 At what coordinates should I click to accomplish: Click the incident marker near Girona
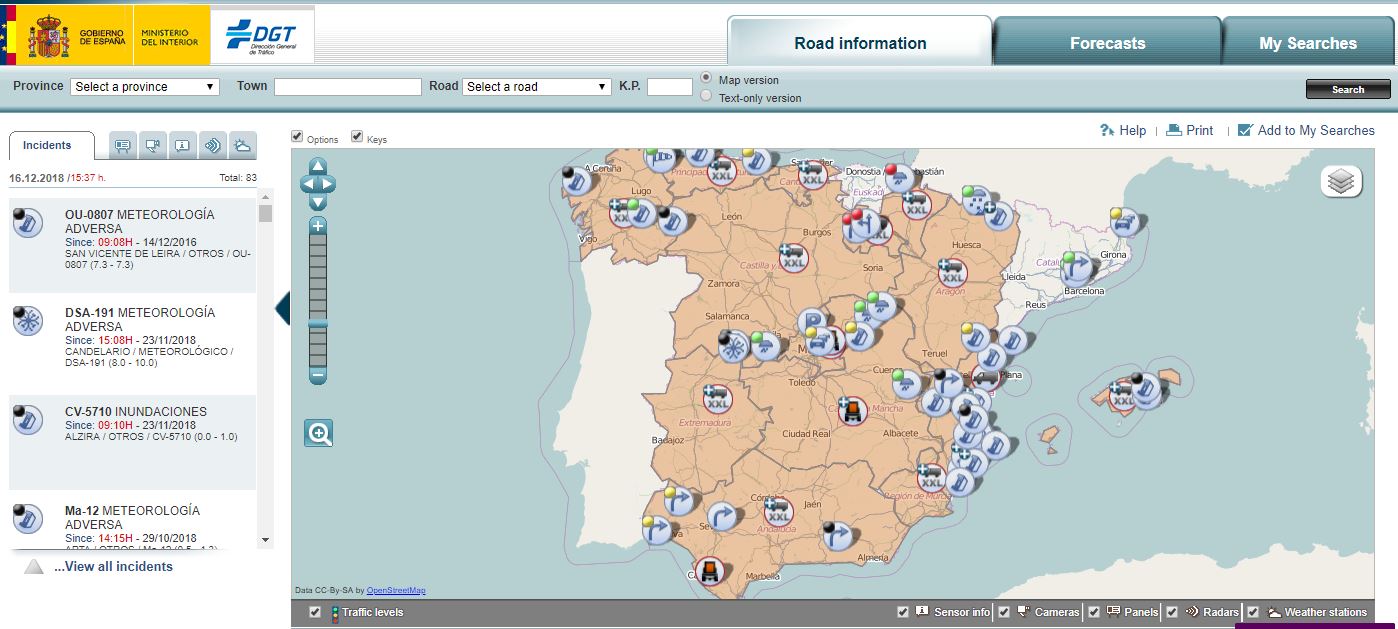(x=1125, y=223)
